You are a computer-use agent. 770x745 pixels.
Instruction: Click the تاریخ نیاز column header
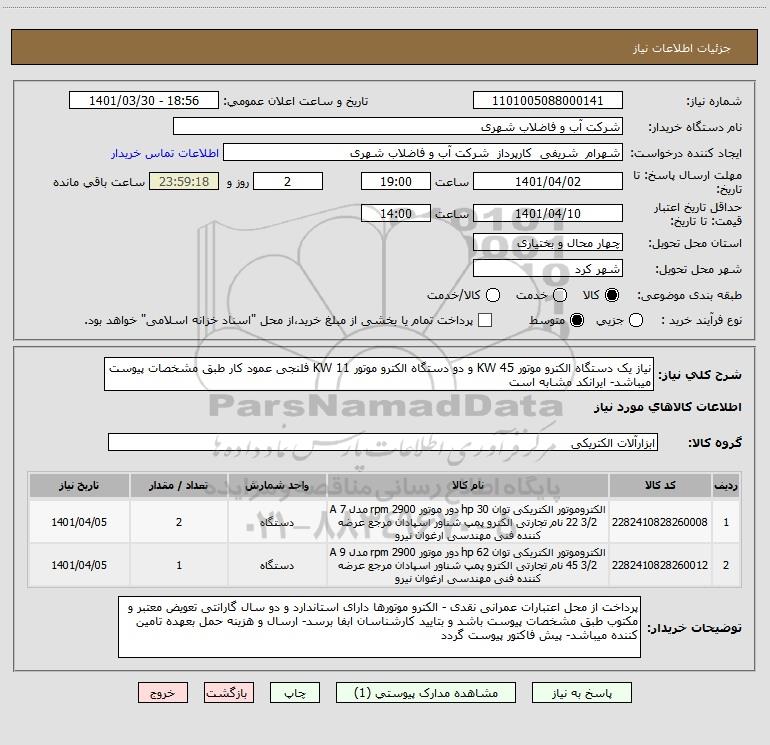pyautogui.click(x=79, y=486)
